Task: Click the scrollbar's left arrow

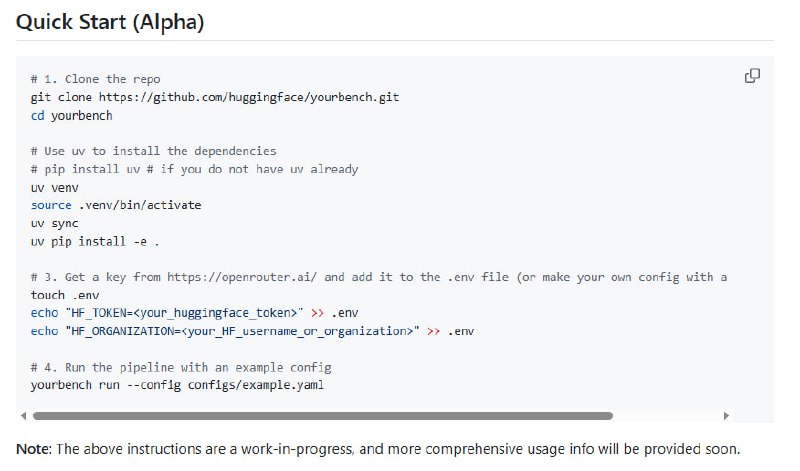Action: [22, 415]
